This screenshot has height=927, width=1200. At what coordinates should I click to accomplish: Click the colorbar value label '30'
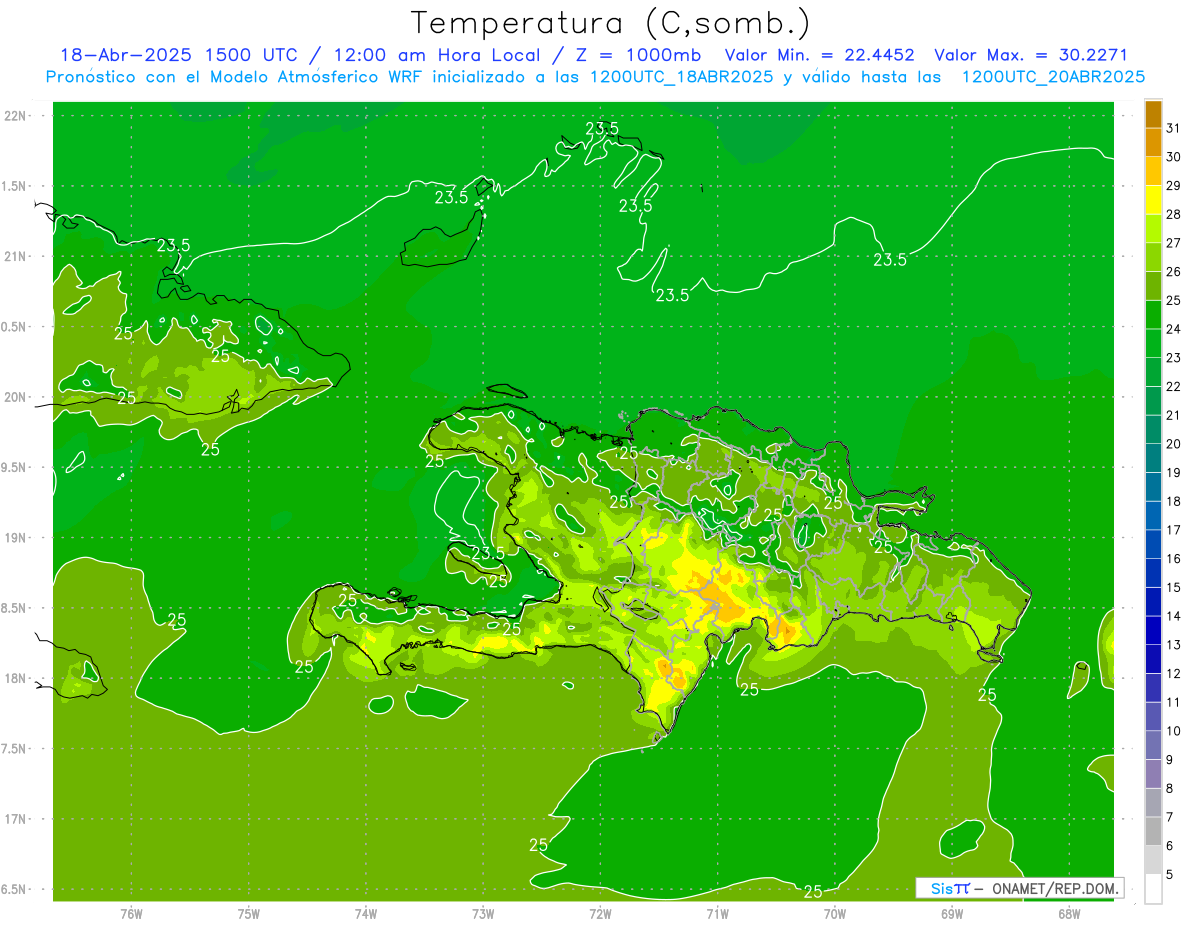point(1173,157)
